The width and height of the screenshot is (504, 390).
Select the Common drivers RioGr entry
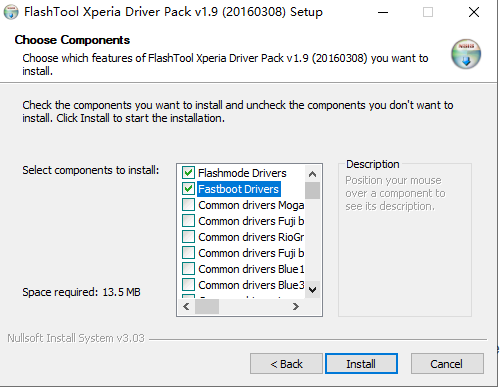(x=251, y=237)
